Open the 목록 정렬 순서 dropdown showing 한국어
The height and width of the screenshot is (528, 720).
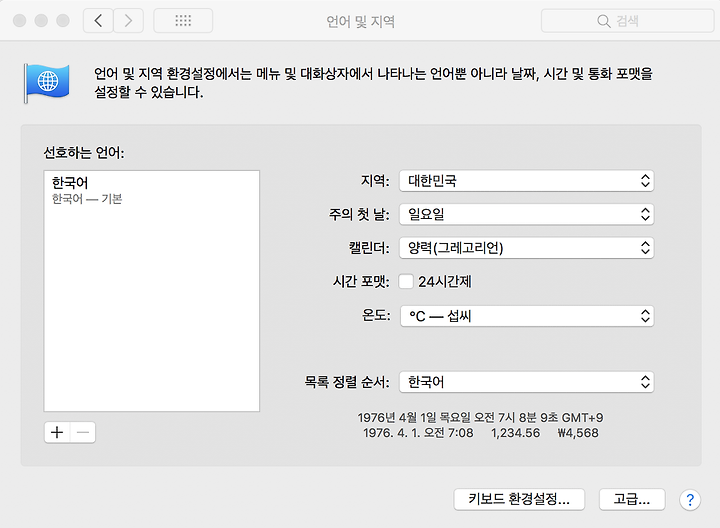[x=527, y=382]
